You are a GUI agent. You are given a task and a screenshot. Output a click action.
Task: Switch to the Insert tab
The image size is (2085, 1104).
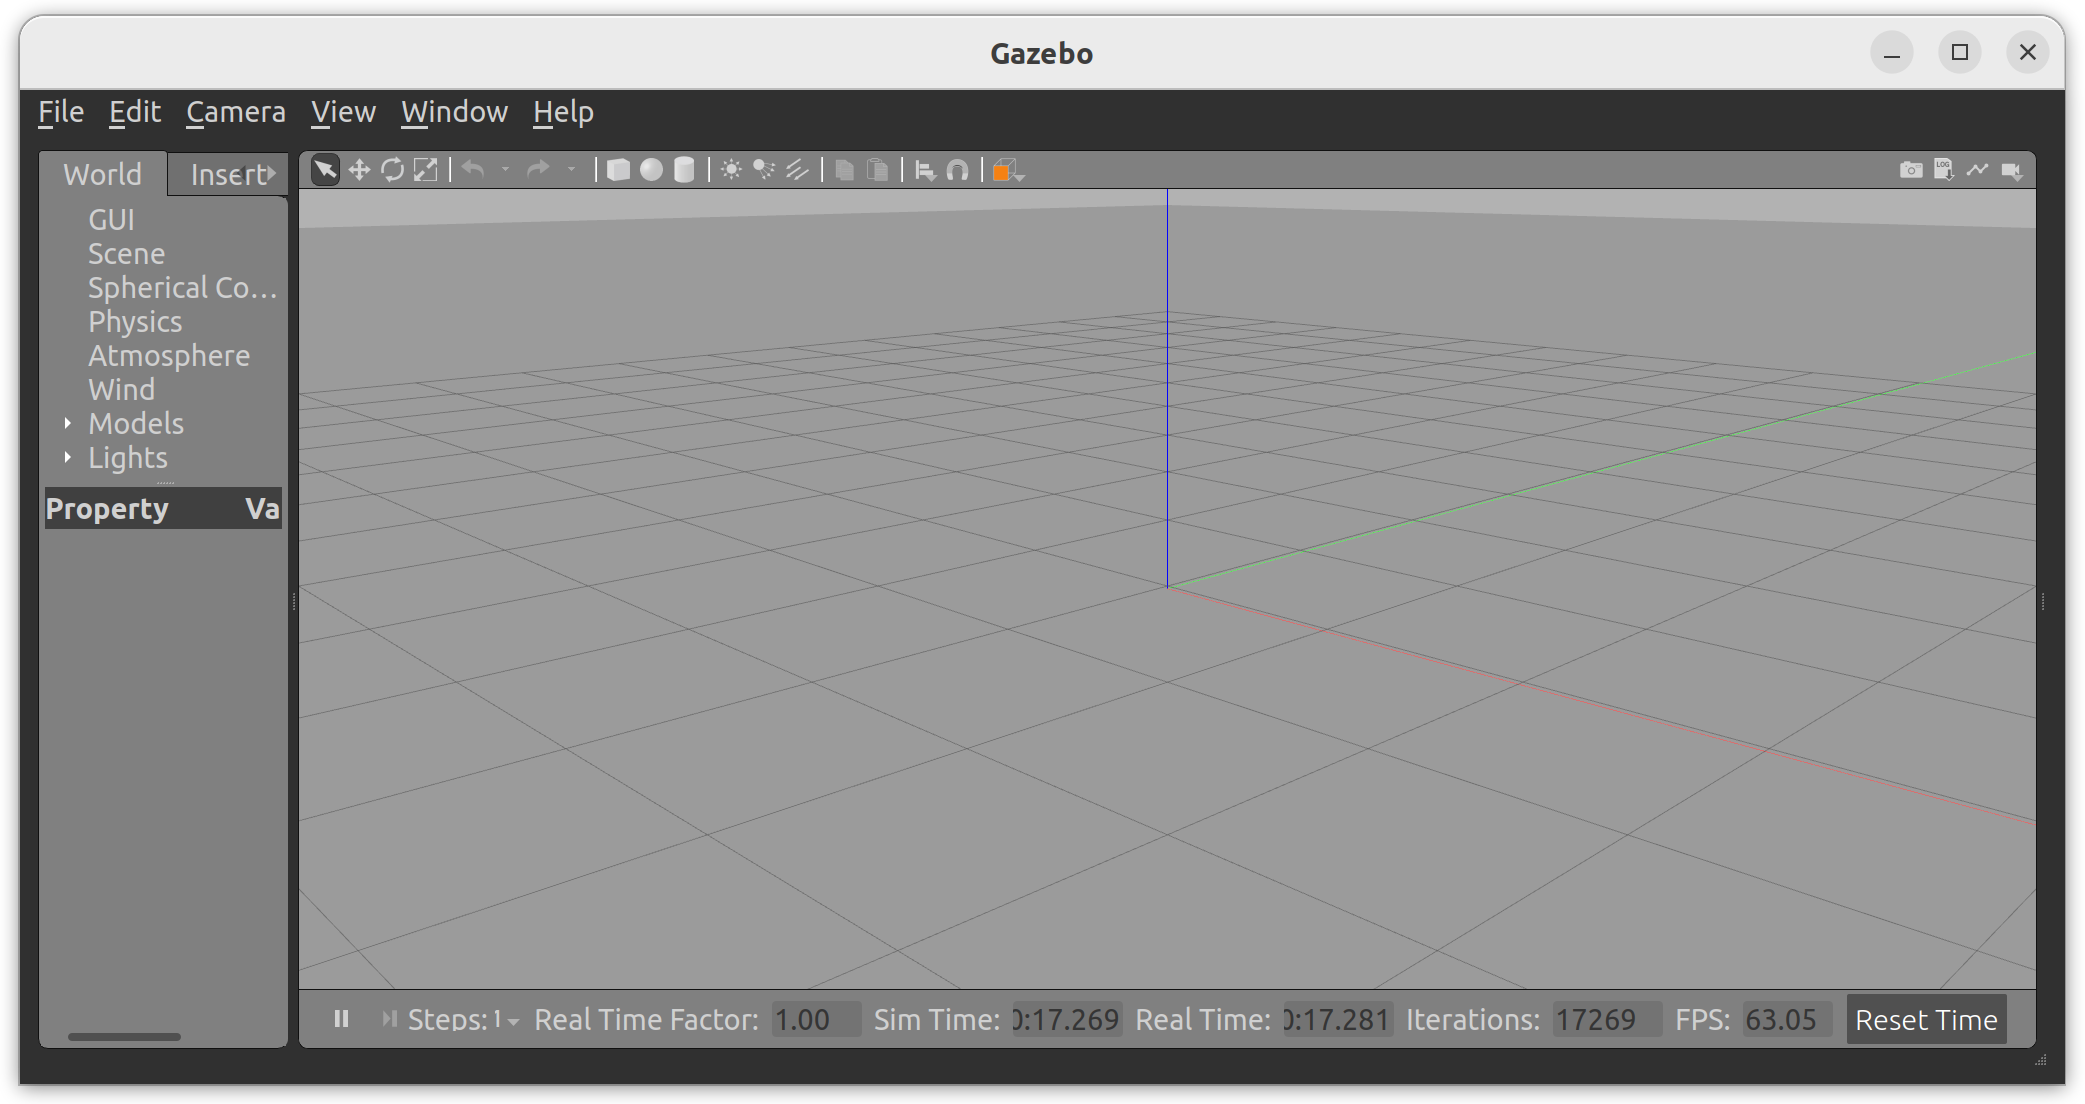227,174
